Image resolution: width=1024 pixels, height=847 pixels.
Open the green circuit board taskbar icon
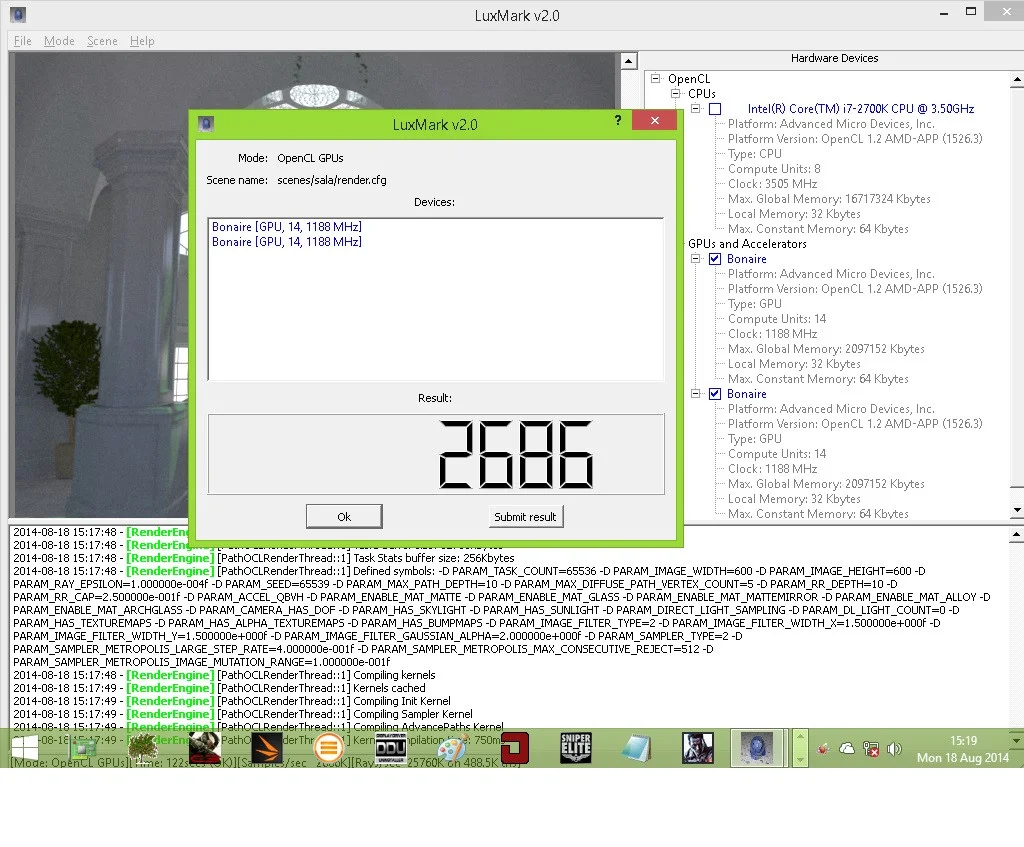pos(83,748)
